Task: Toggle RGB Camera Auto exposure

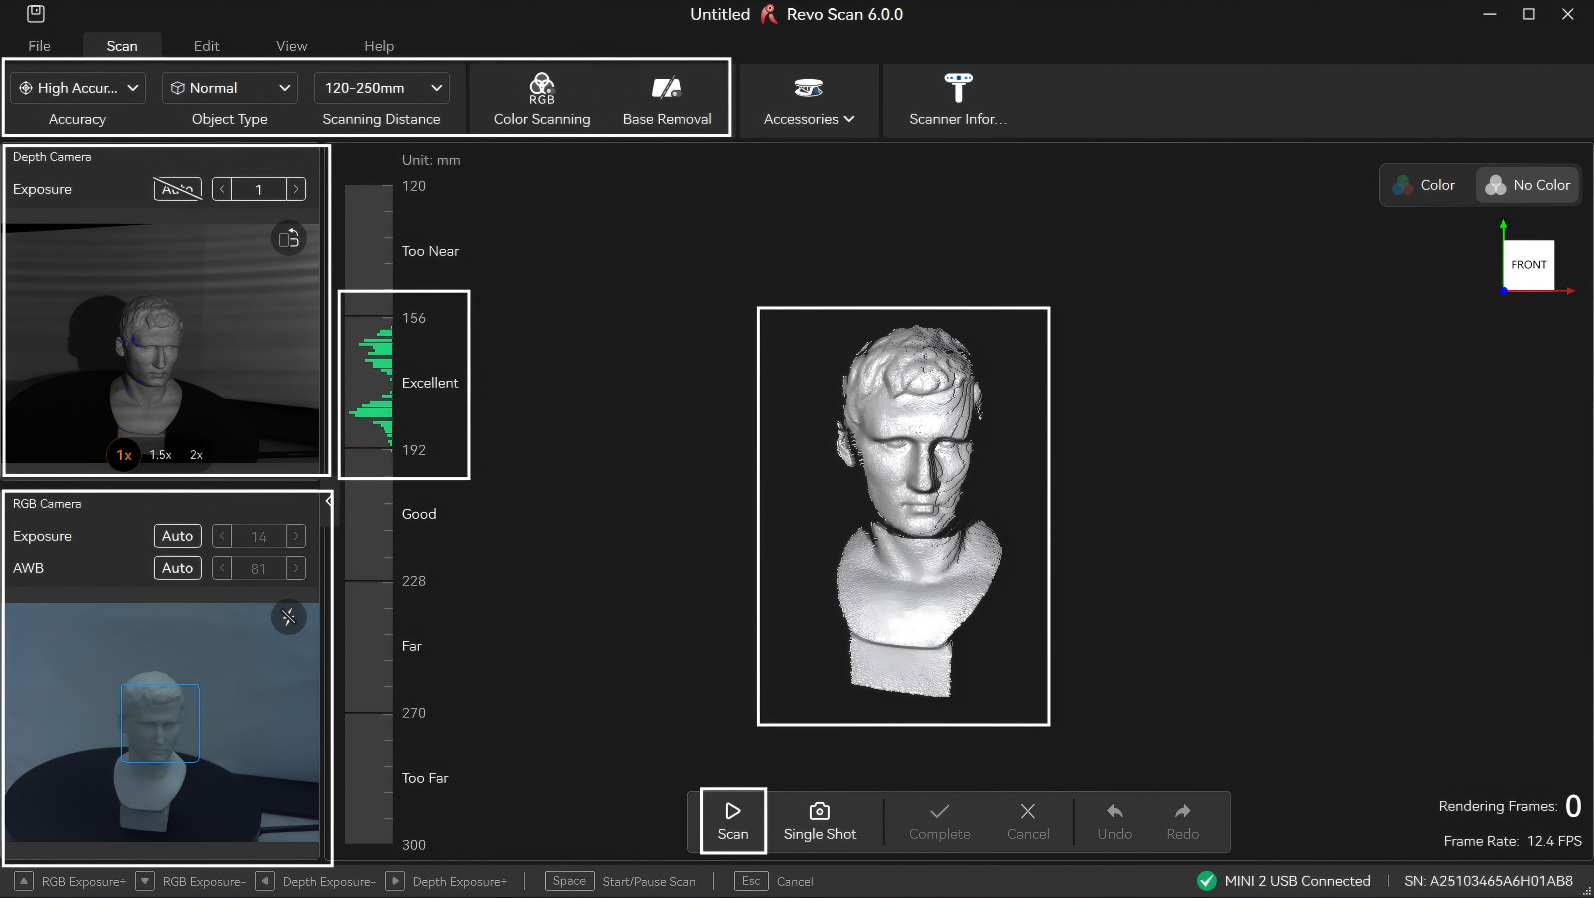Action: coord(178,536)
